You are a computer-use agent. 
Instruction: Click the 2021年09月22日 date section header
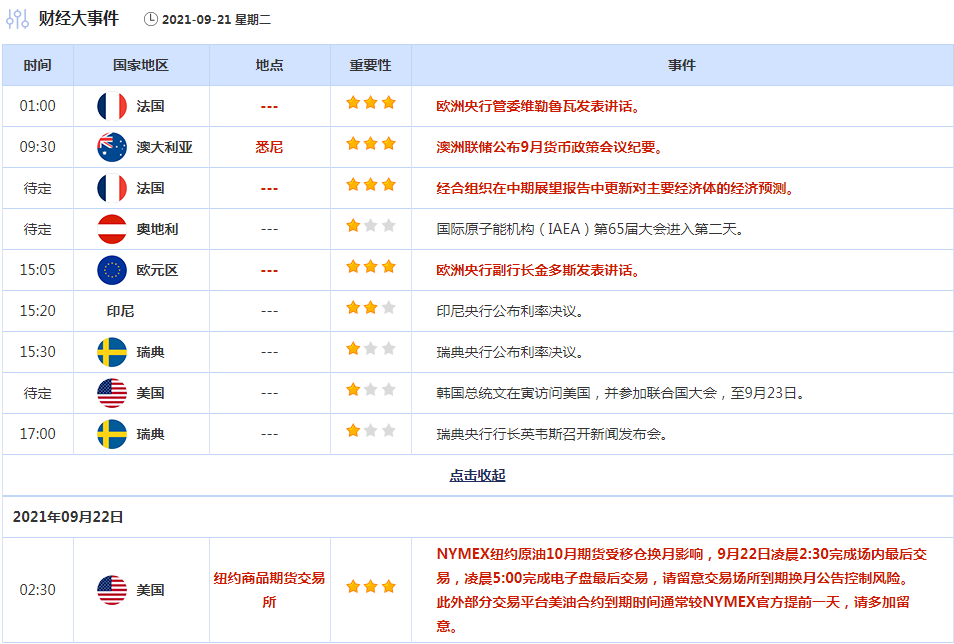point(68,517)
